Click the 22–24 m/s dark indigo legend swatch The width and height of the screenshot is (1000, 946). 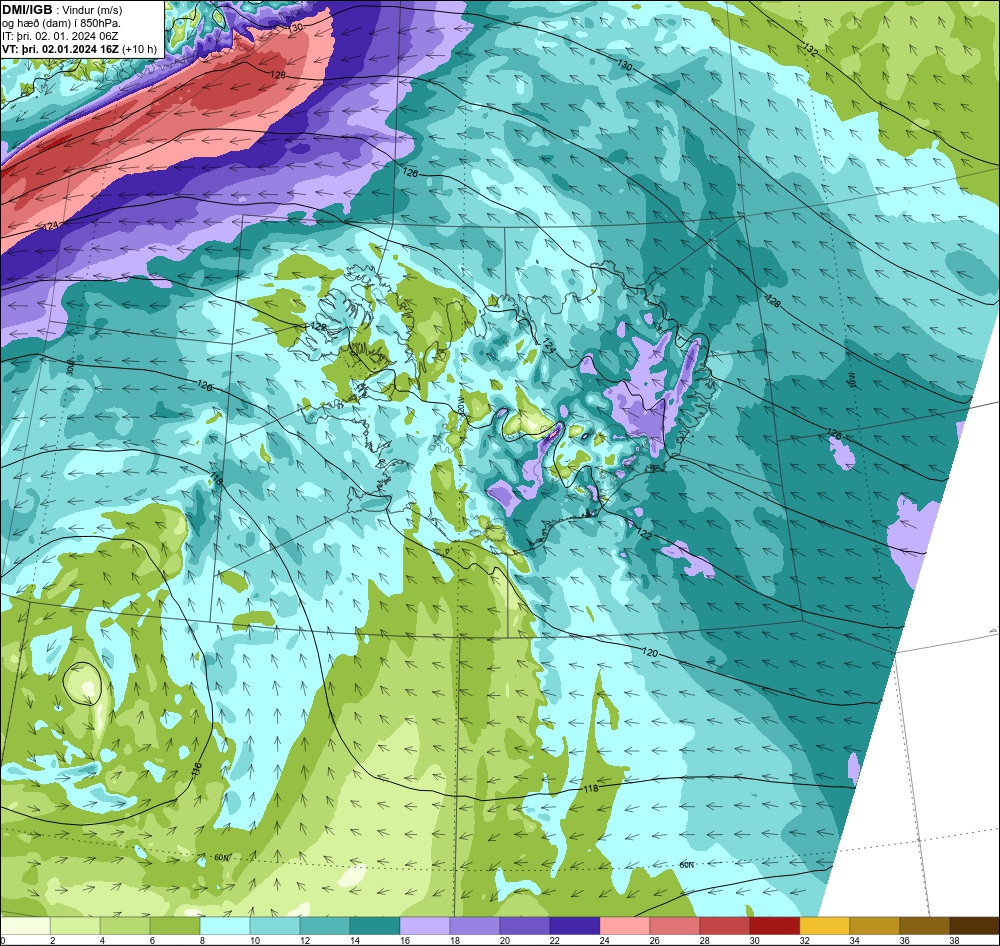point(575,926)
